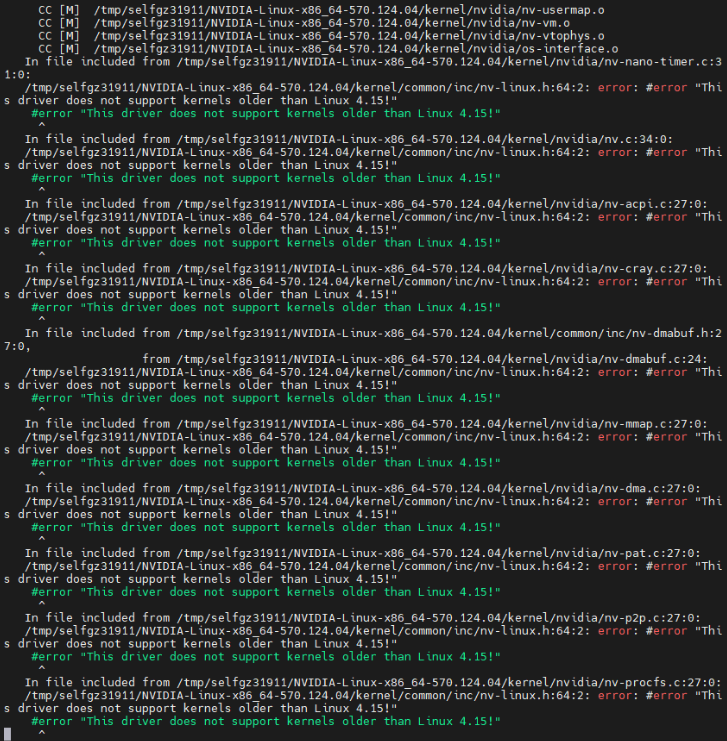Click the include line mentioning nv-nano-timer.c
727x741 pixels.
(x=373, y=61)
